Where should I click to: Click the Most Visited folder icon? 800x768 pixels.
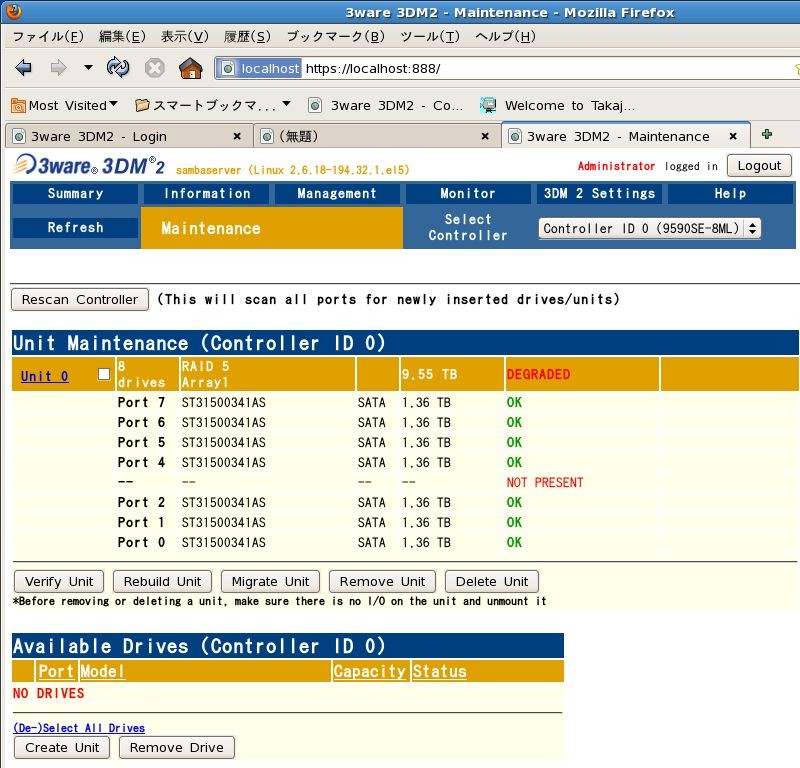pos(18,106)
